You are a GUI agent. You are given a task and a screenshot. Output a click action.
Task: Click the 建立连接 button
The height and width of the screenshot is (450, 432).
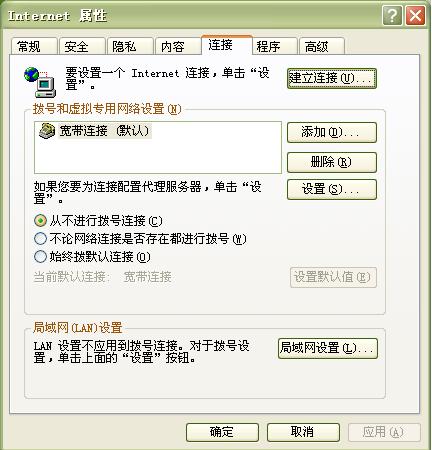click(x=332, y=78)
